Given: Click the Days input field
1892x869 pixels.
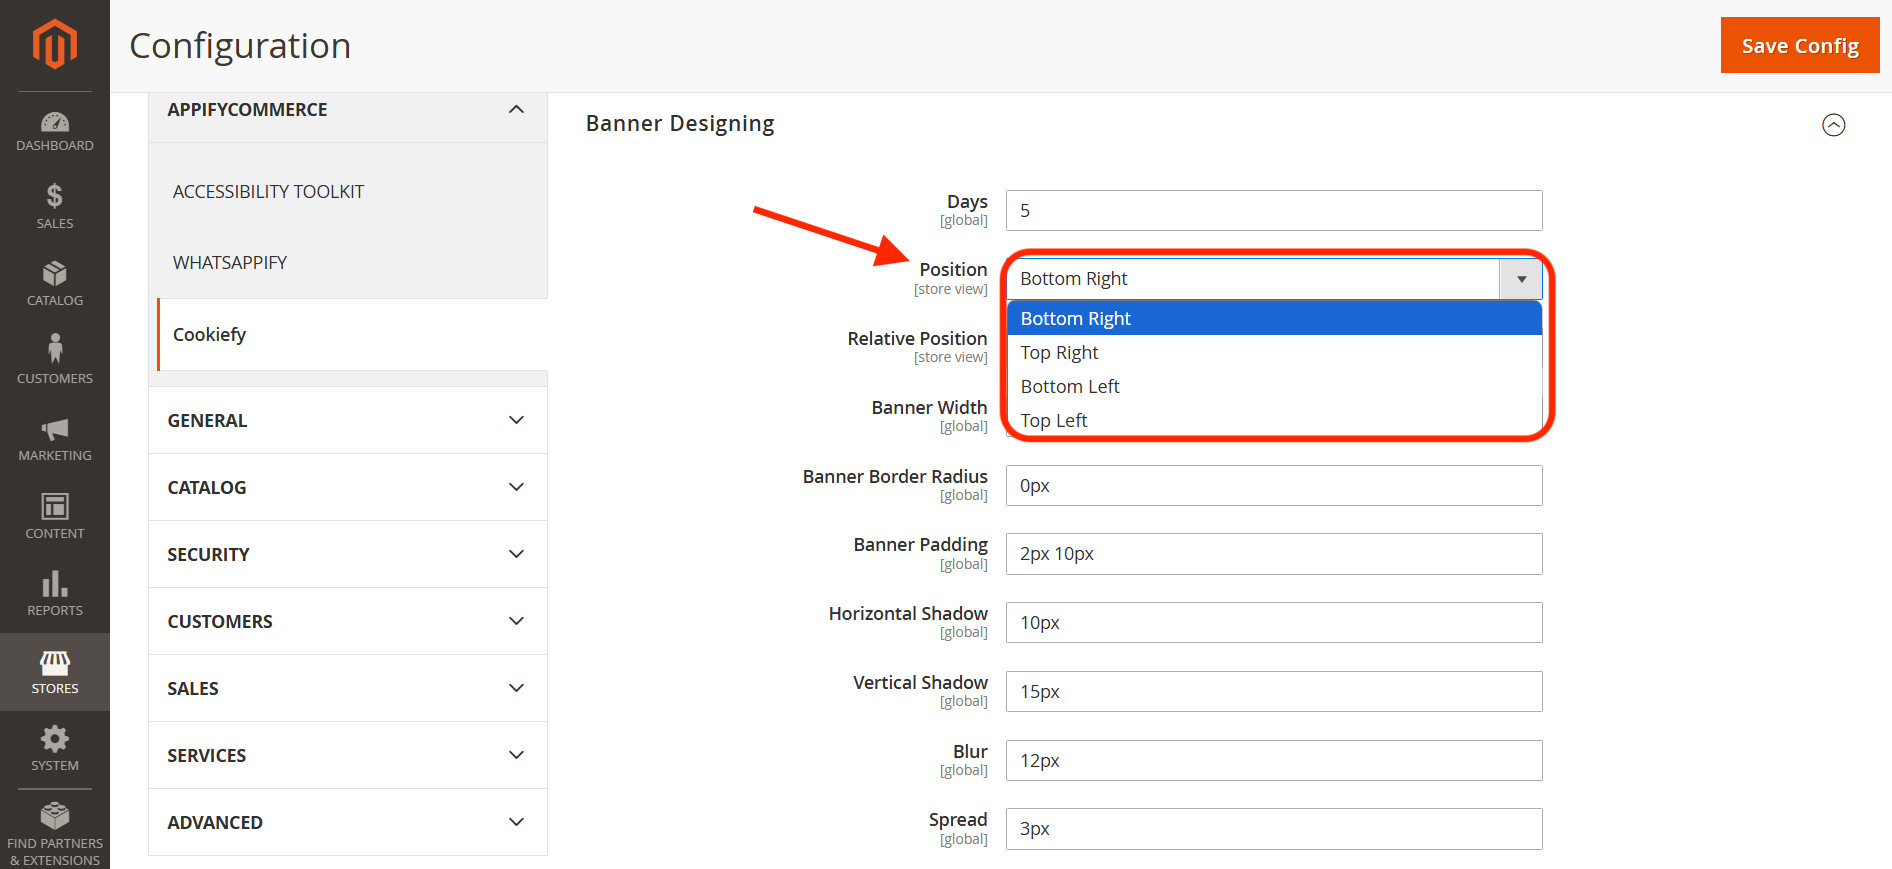Looking at the screenshot, I should (1274, 210).
